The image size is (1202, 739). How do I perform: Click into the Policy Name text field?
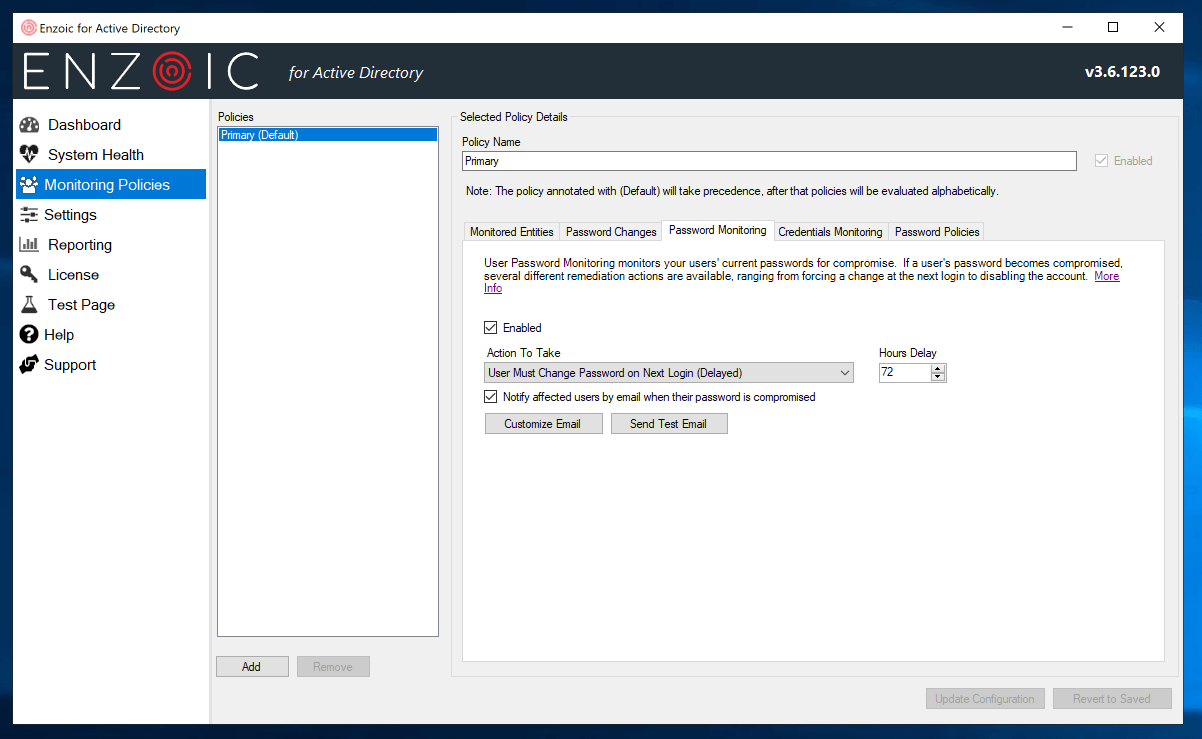pyautogui.click(x=768, y=161)
